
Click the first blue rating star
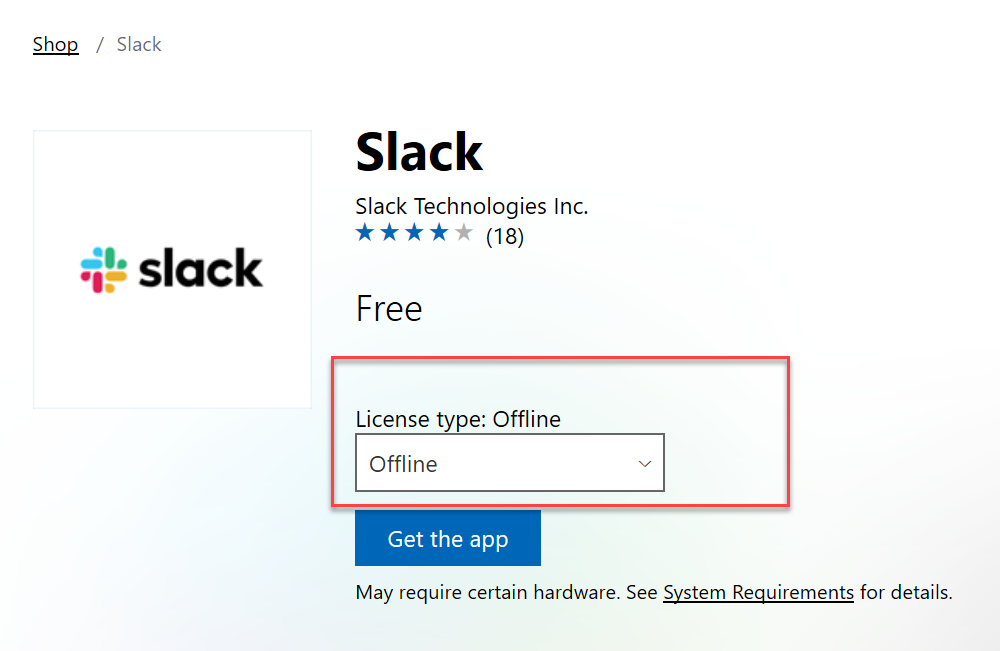[365, 233]
